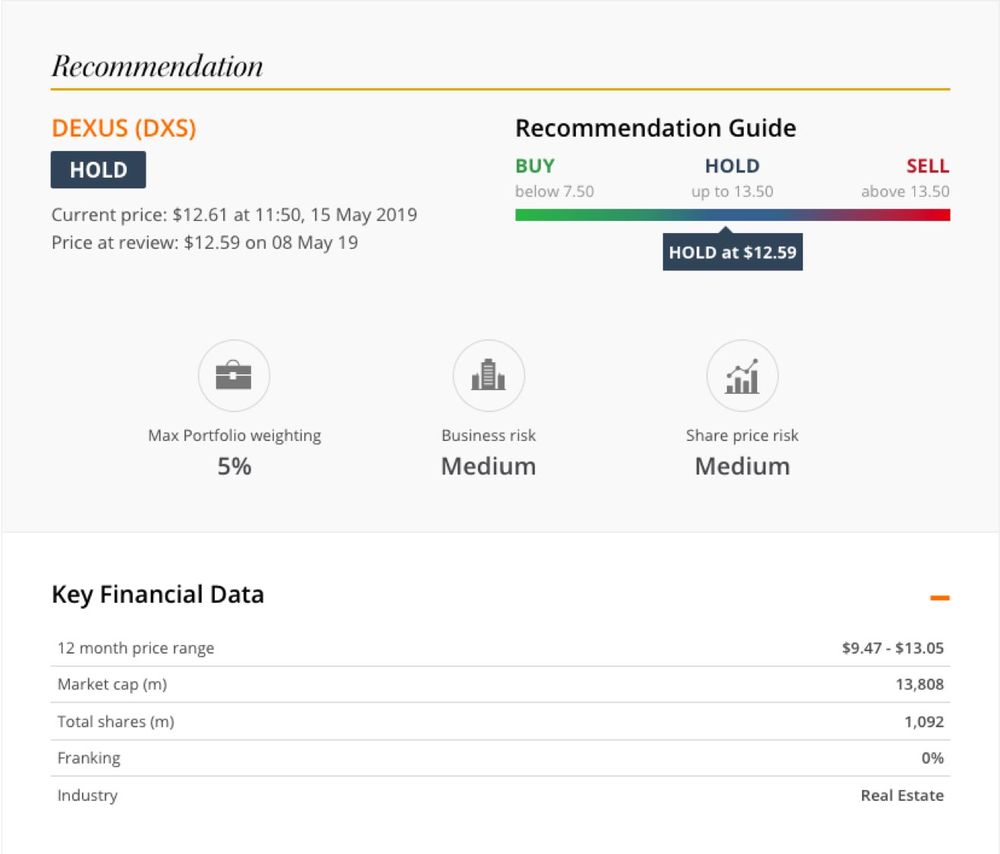Click the dark HOLD badge under DEXUS
This screenshot has height=854, width=1000.
(98, 170)
